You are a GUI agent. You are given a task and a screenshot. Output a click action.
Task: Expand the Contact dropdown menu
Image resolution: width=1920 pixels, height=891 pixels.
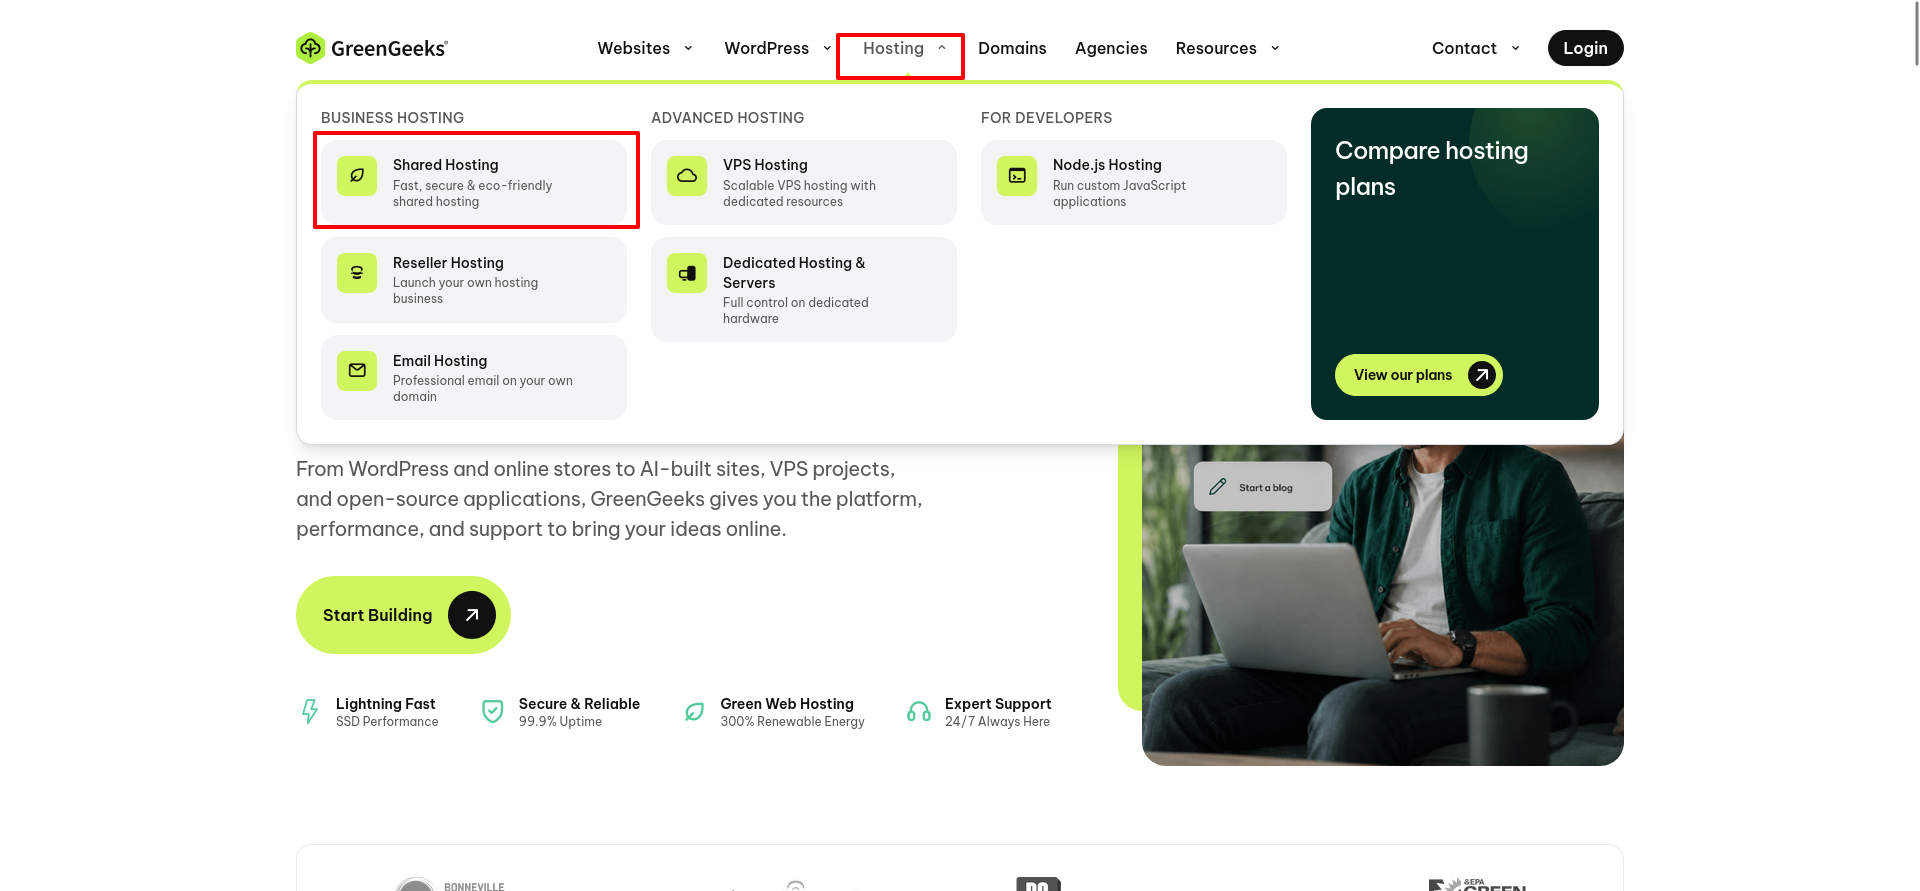pos(1476,48)
